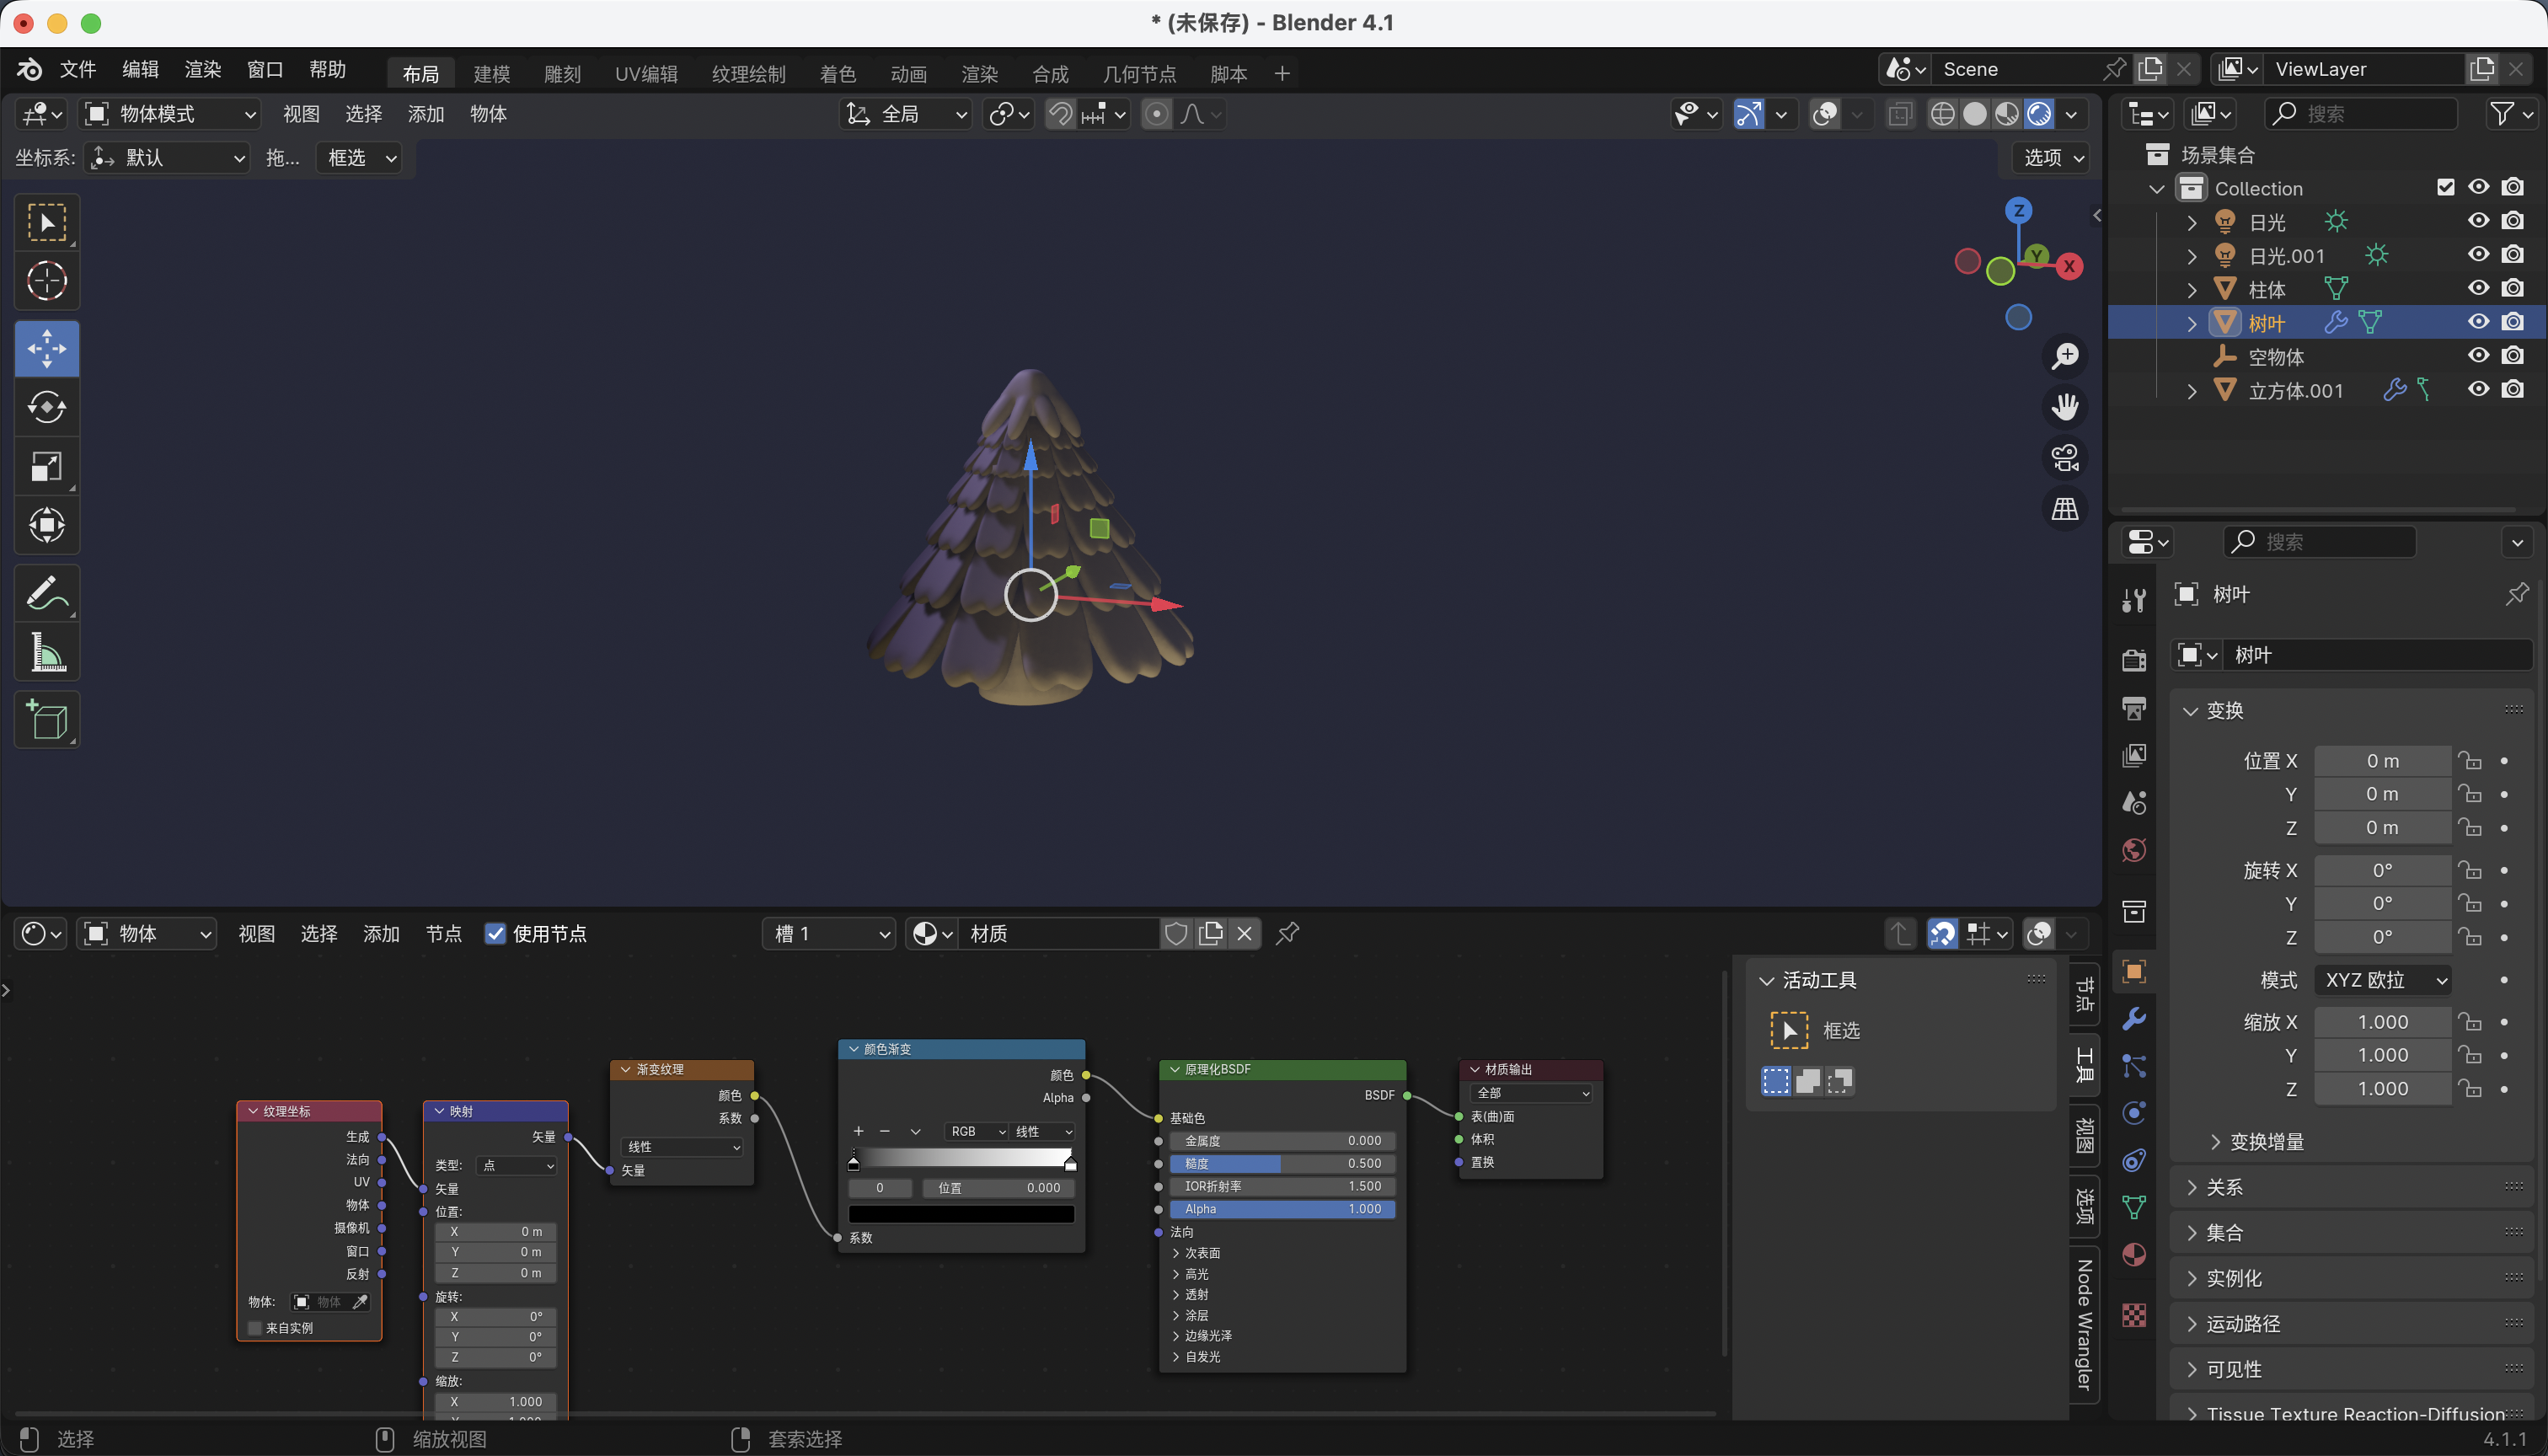The image size is (2548, 1456).
Task: Click the Add Cube tool icon
Action: click(x=46, y=719)
